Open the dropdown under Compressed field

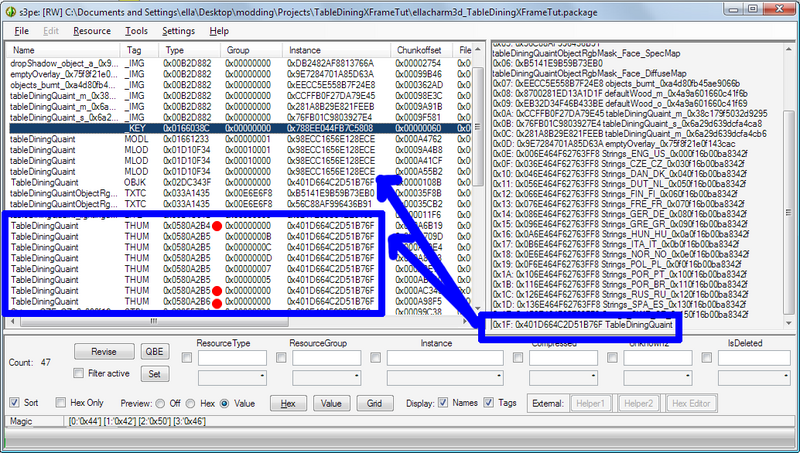563,378
